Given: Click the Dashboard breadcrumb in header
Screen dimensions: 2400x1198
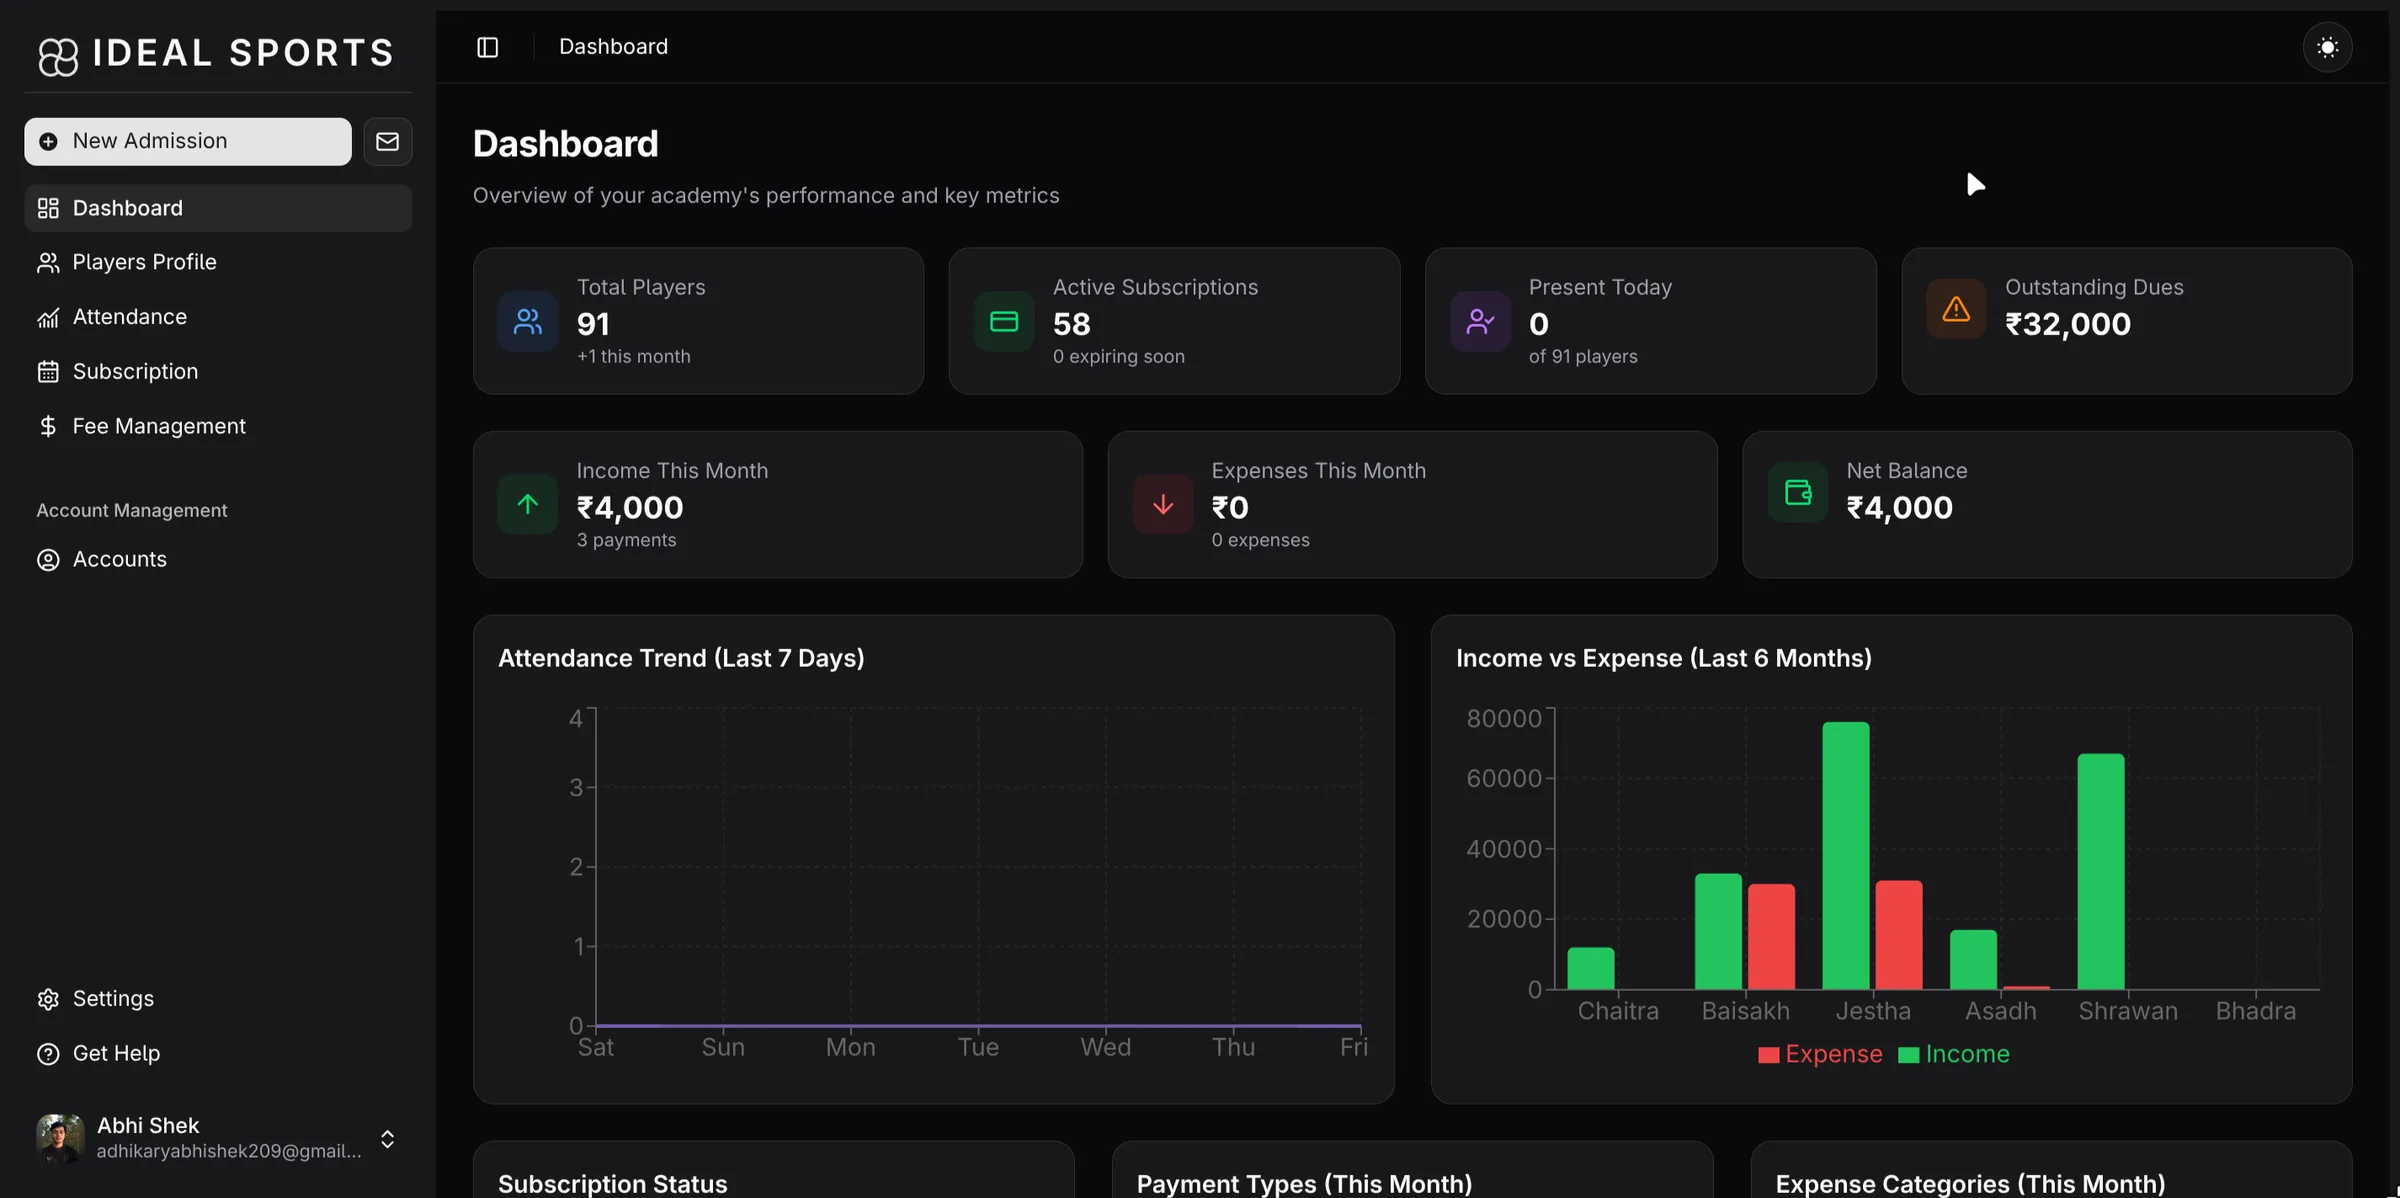Looking at the screenshot, I should pos(613,47).
